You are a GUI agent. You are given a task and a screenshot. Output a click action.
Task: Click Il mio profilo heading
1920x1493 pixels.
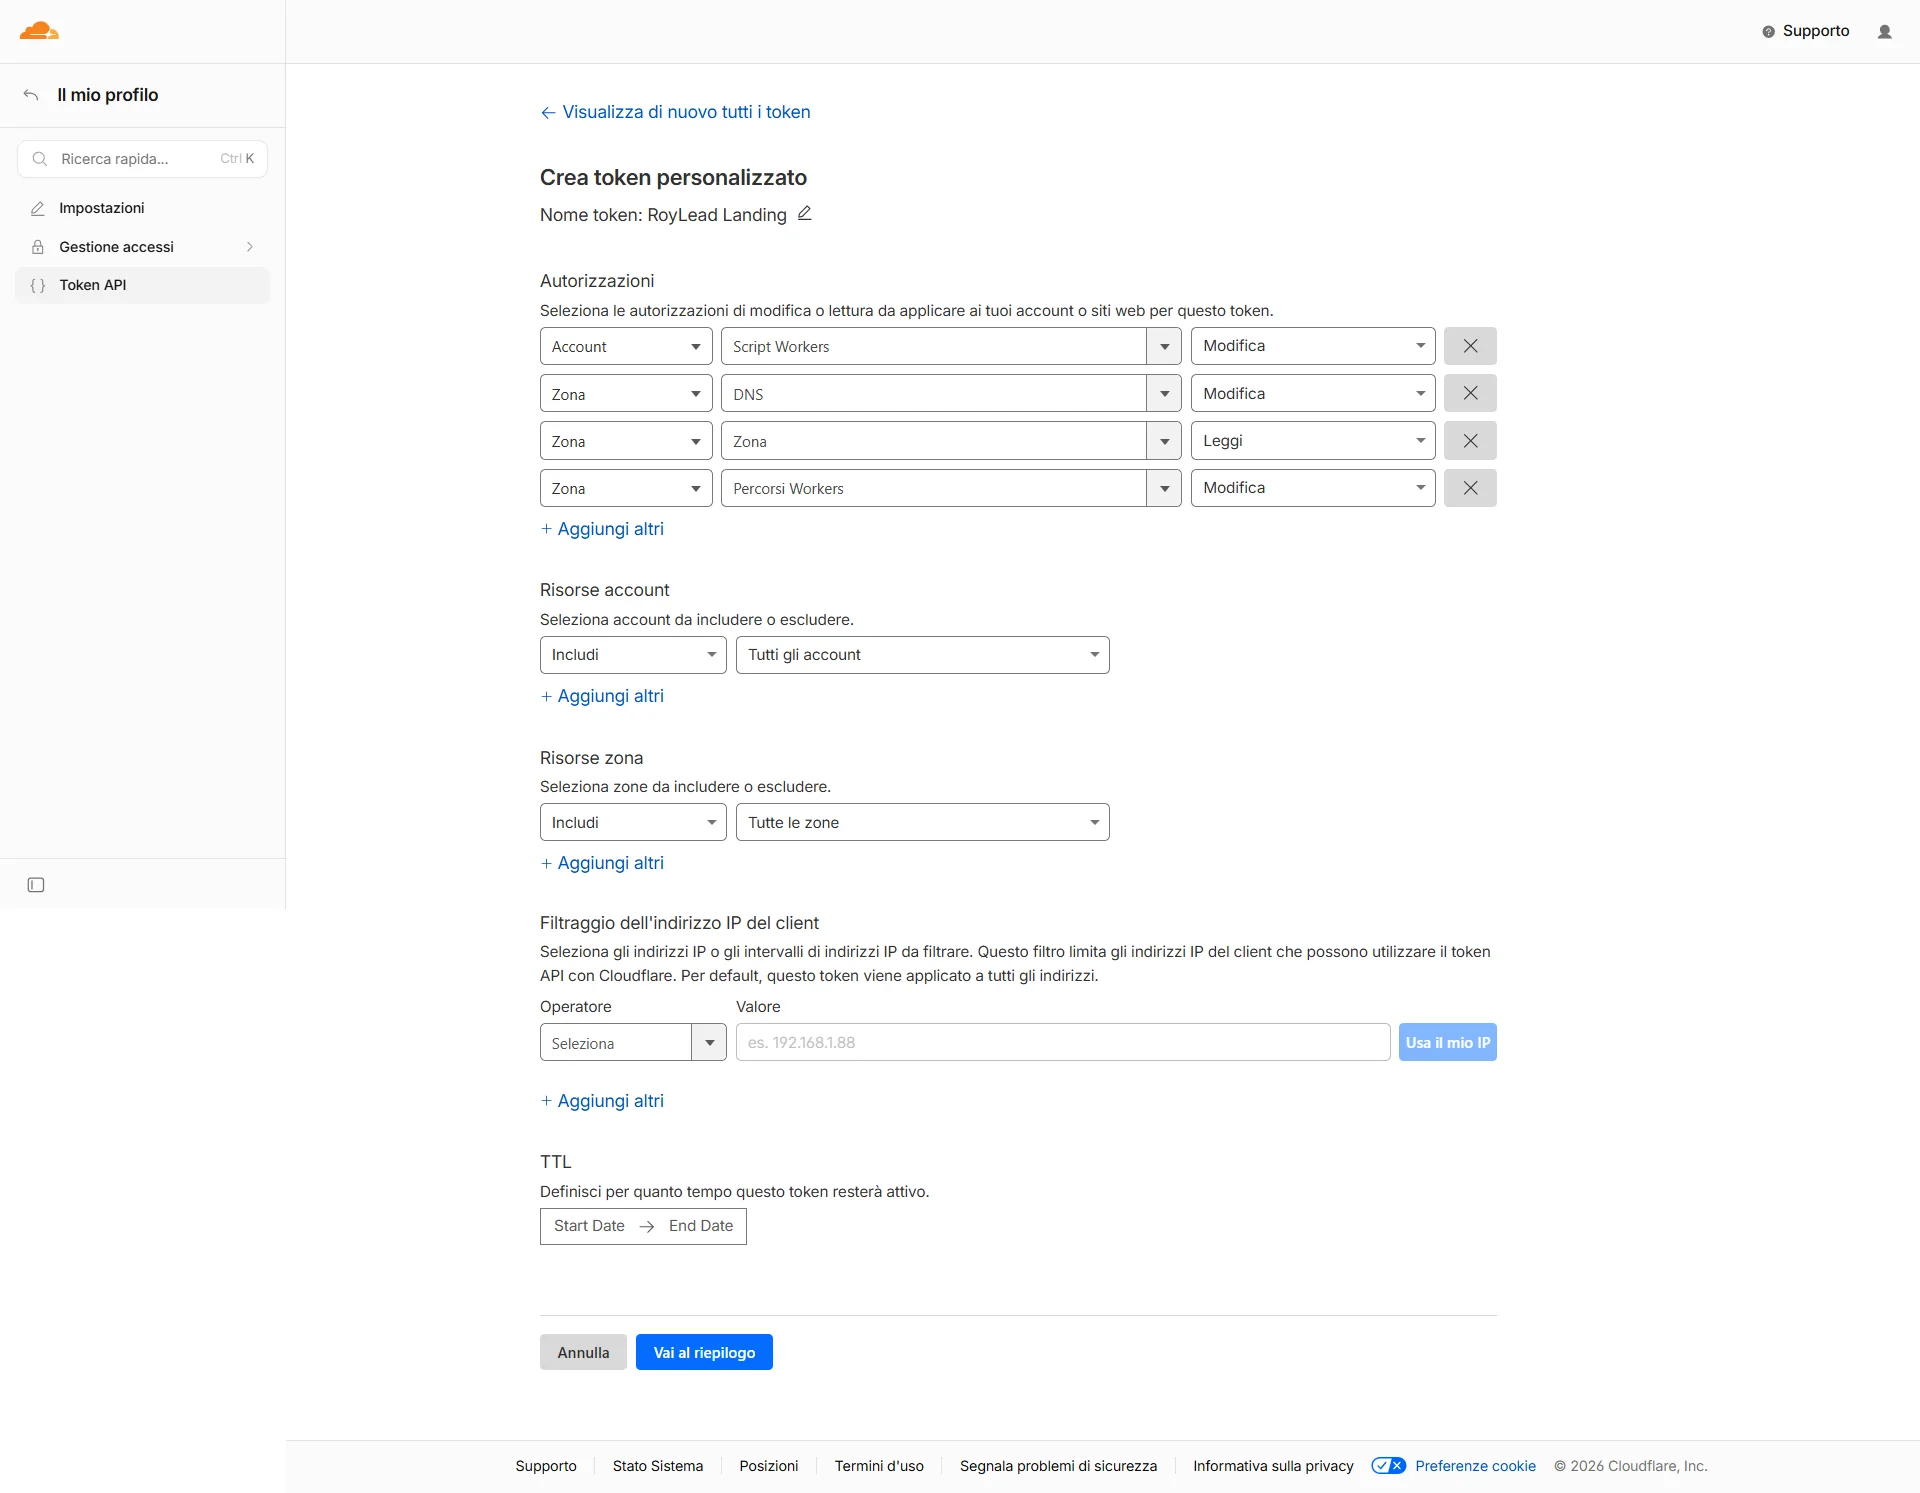tap(108, 95)
